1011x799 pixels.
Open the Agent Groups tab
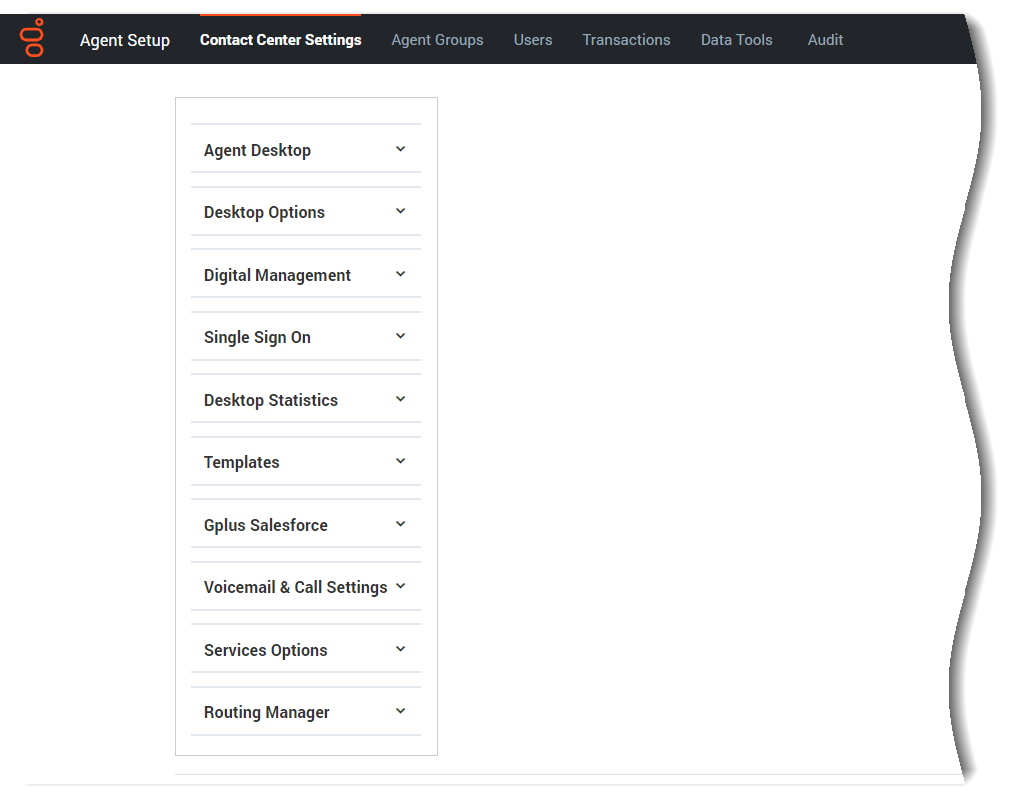coord(437,40)
